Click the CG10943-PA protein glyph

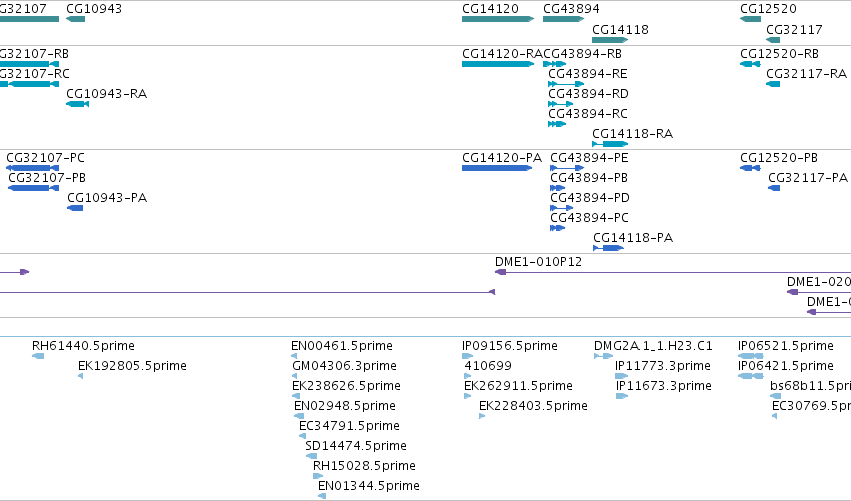pos(75,208)
